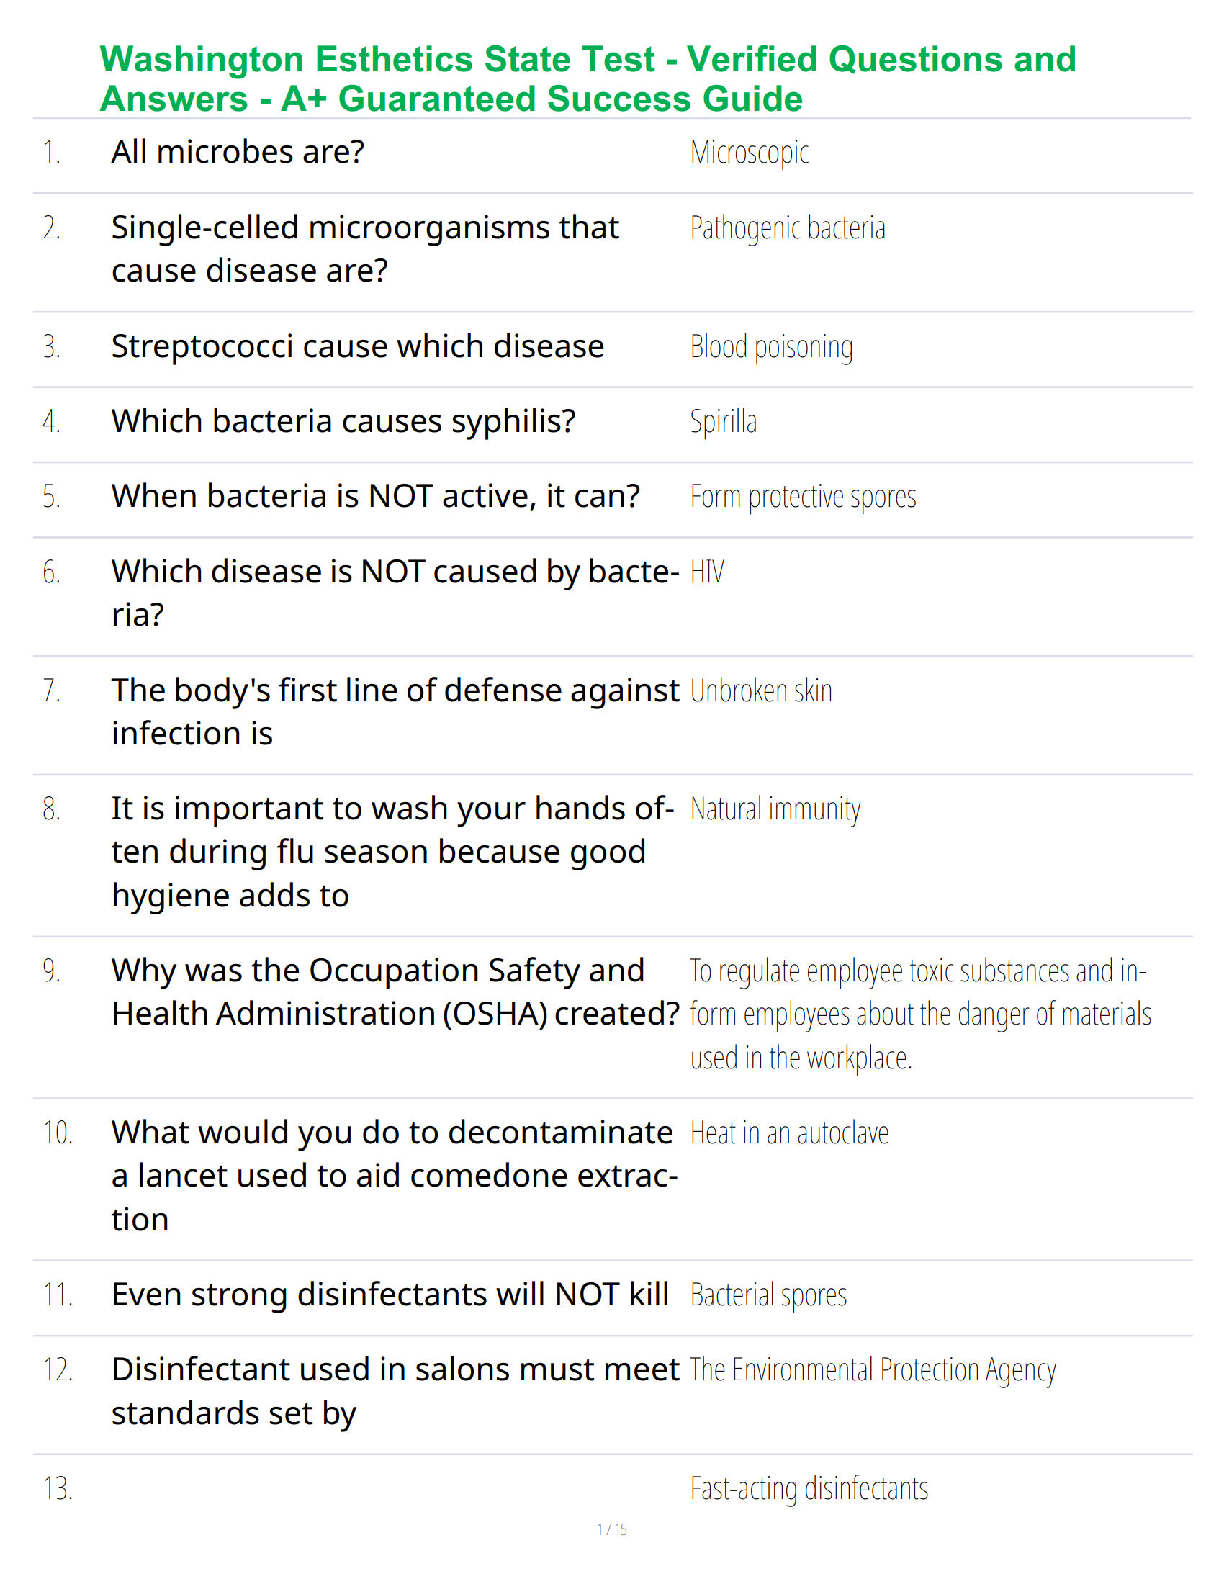Select the answer 'Natural immunity'

[775, 809]
